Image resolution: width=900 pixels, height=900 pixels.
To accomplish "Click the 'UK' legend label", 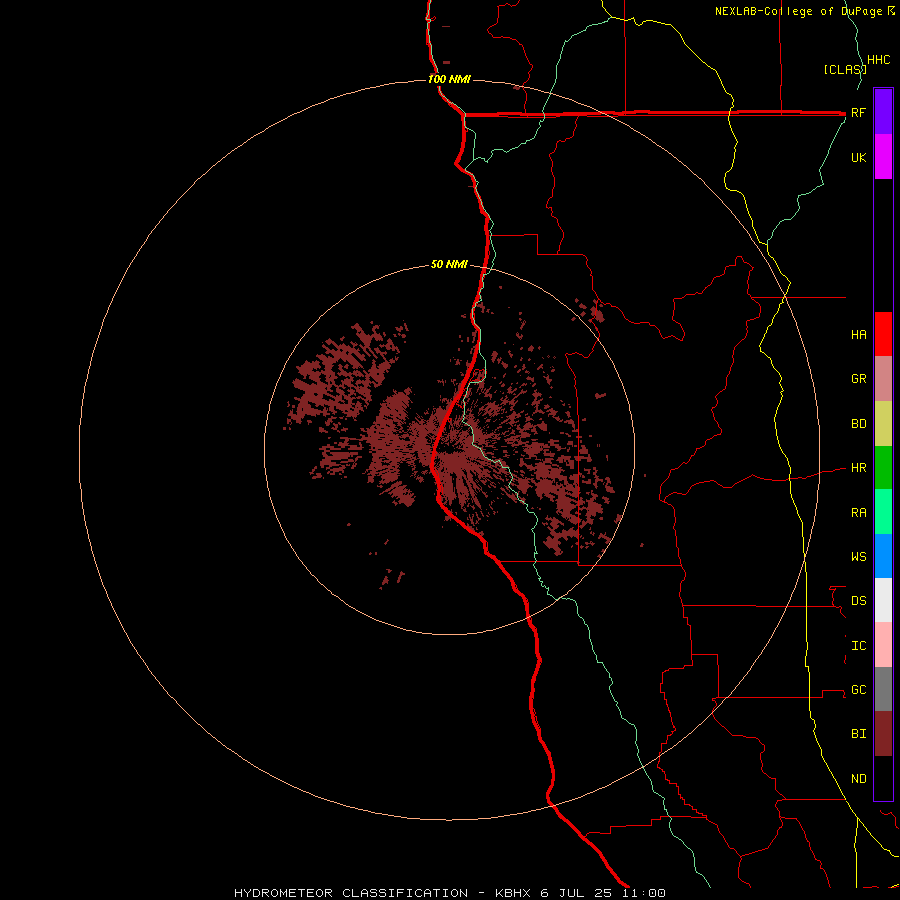I will [x=858, y=157].
